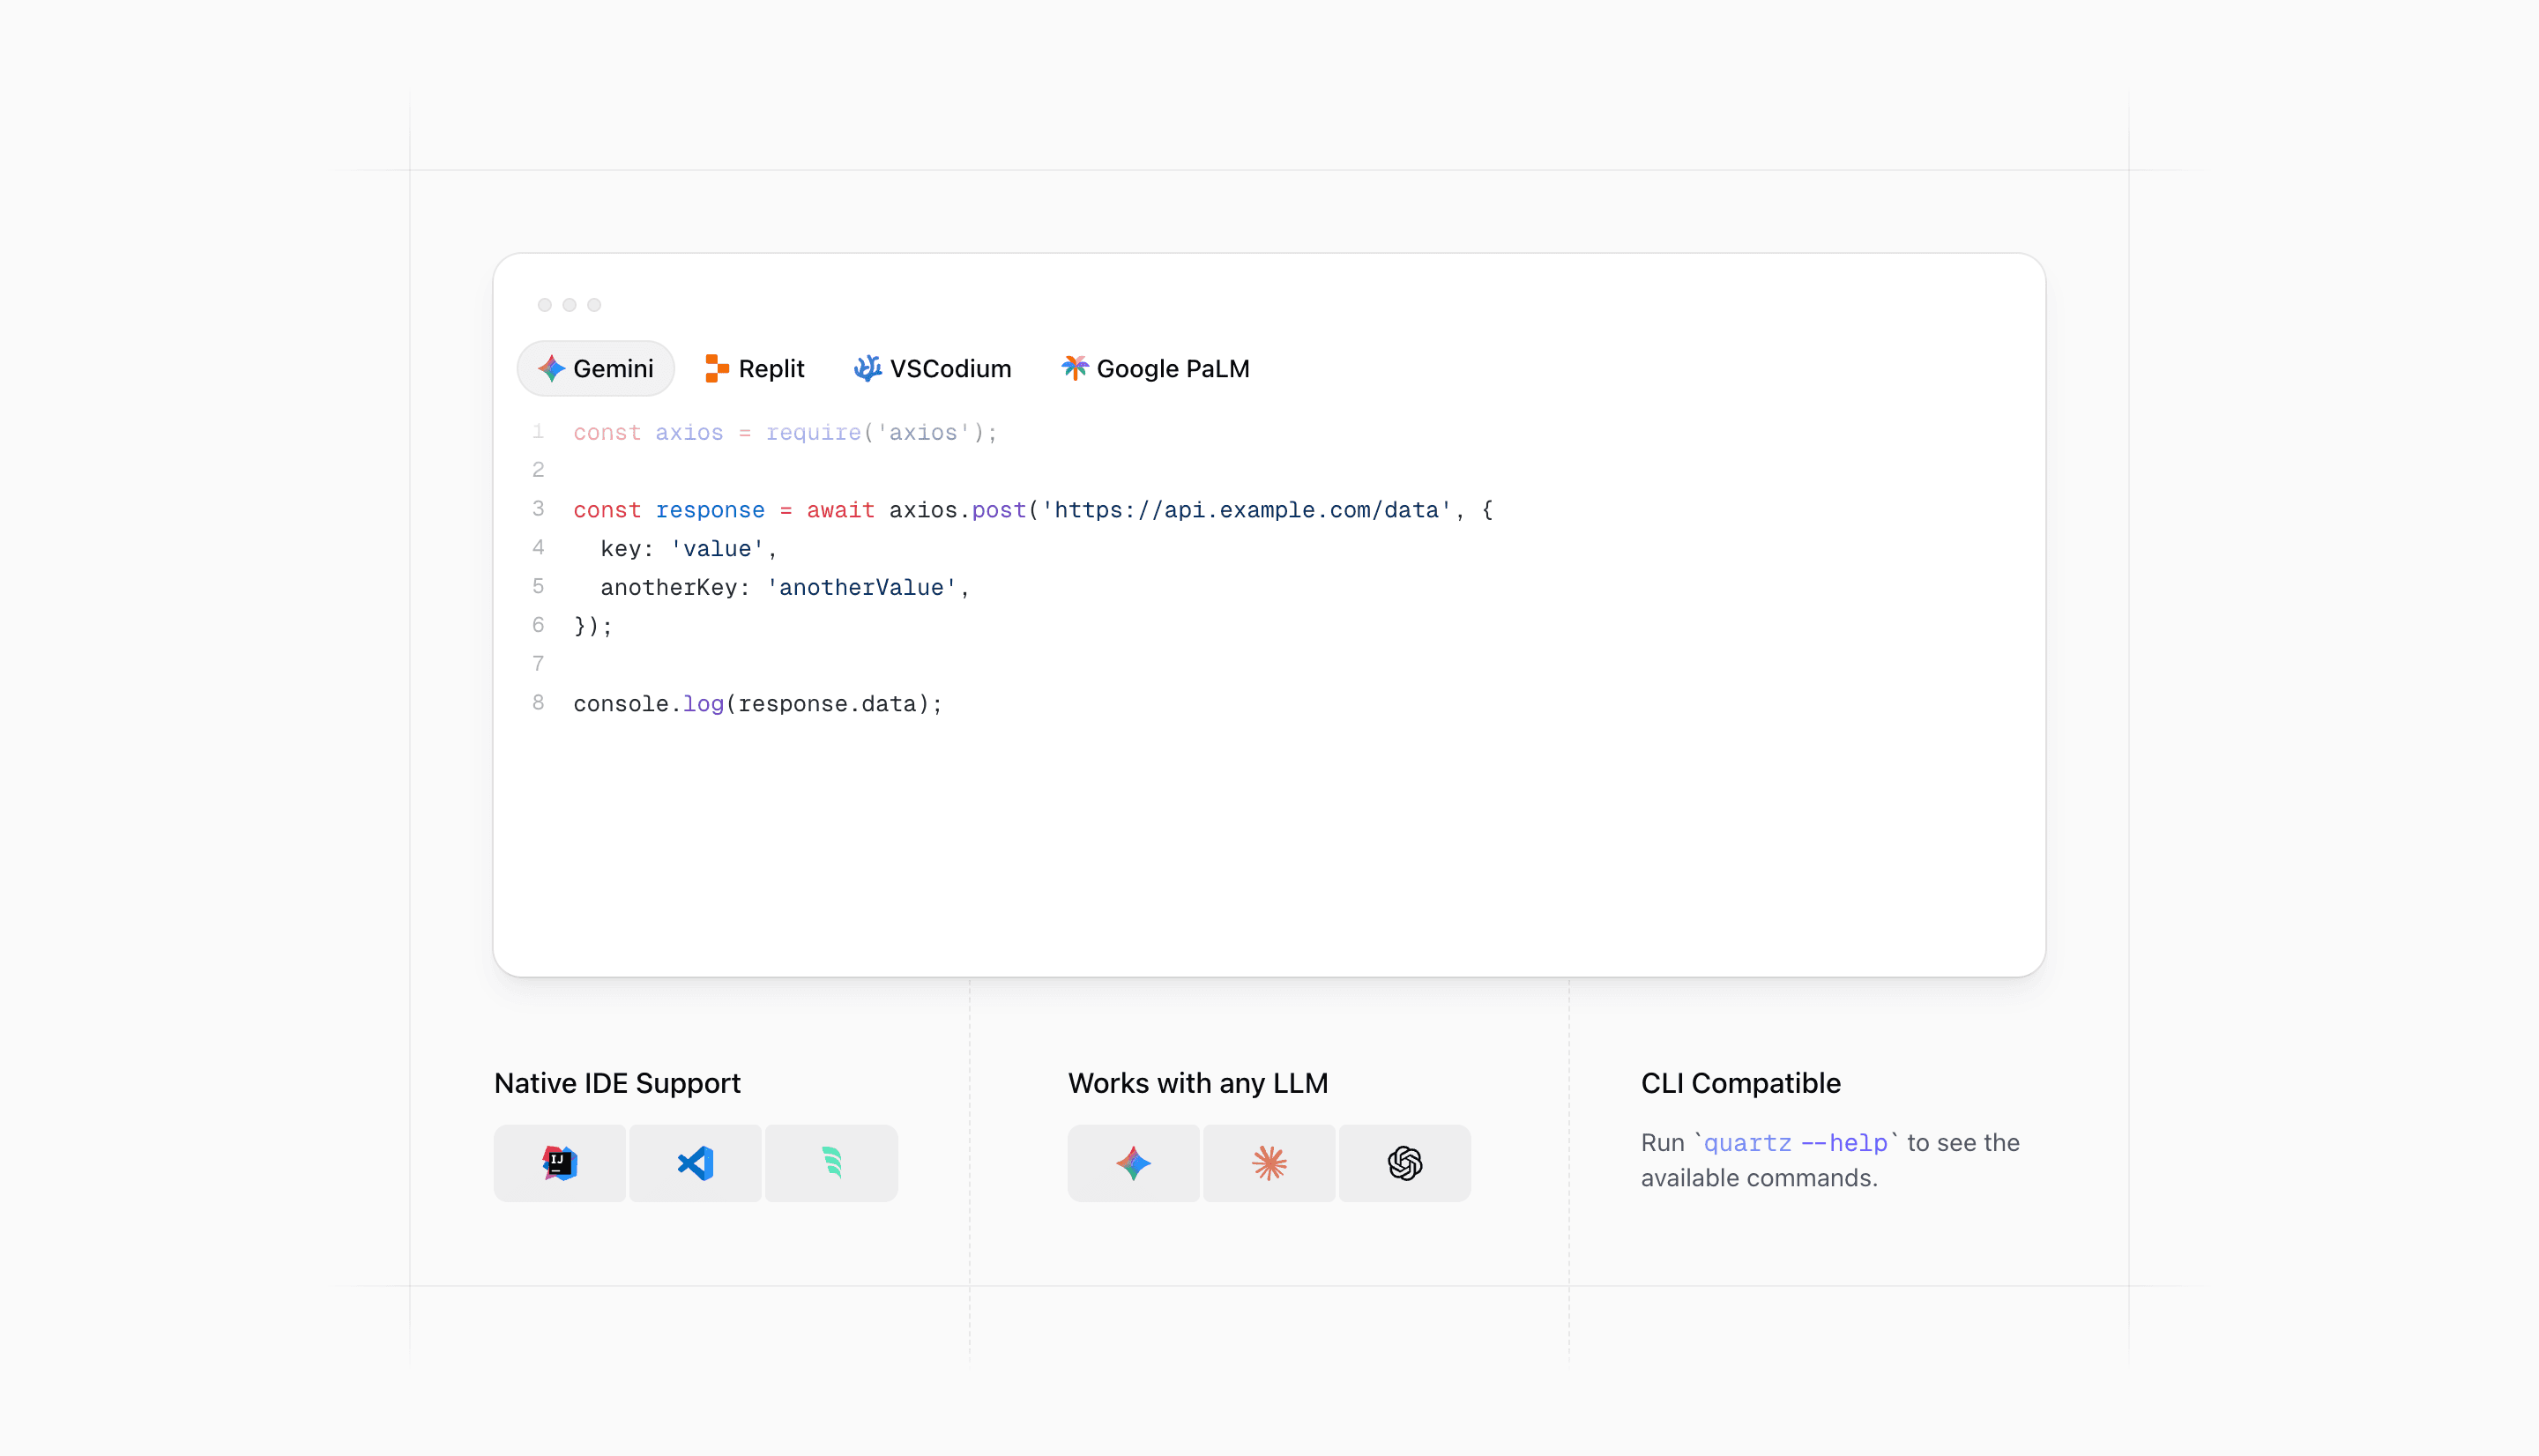Click the IntelliJ IDEA icon tile
This screenshot has width=2539, height=1456.
tap(560, 1163)
